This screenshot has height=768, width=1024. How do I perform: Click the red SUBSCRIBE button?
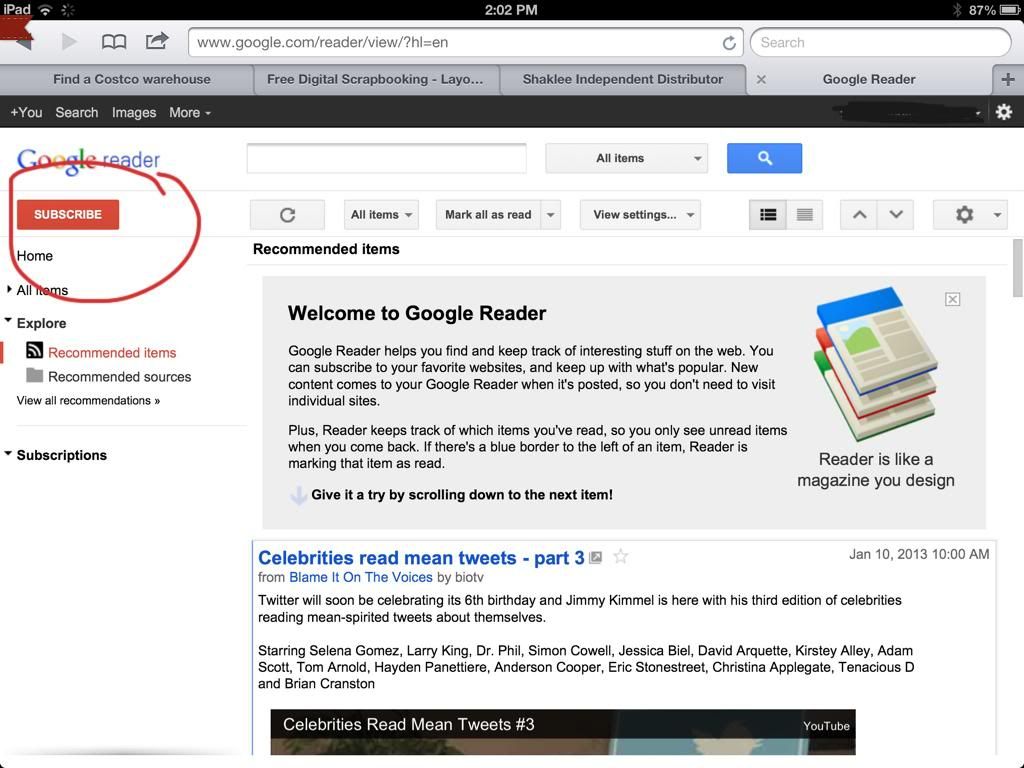pos(68,214)
